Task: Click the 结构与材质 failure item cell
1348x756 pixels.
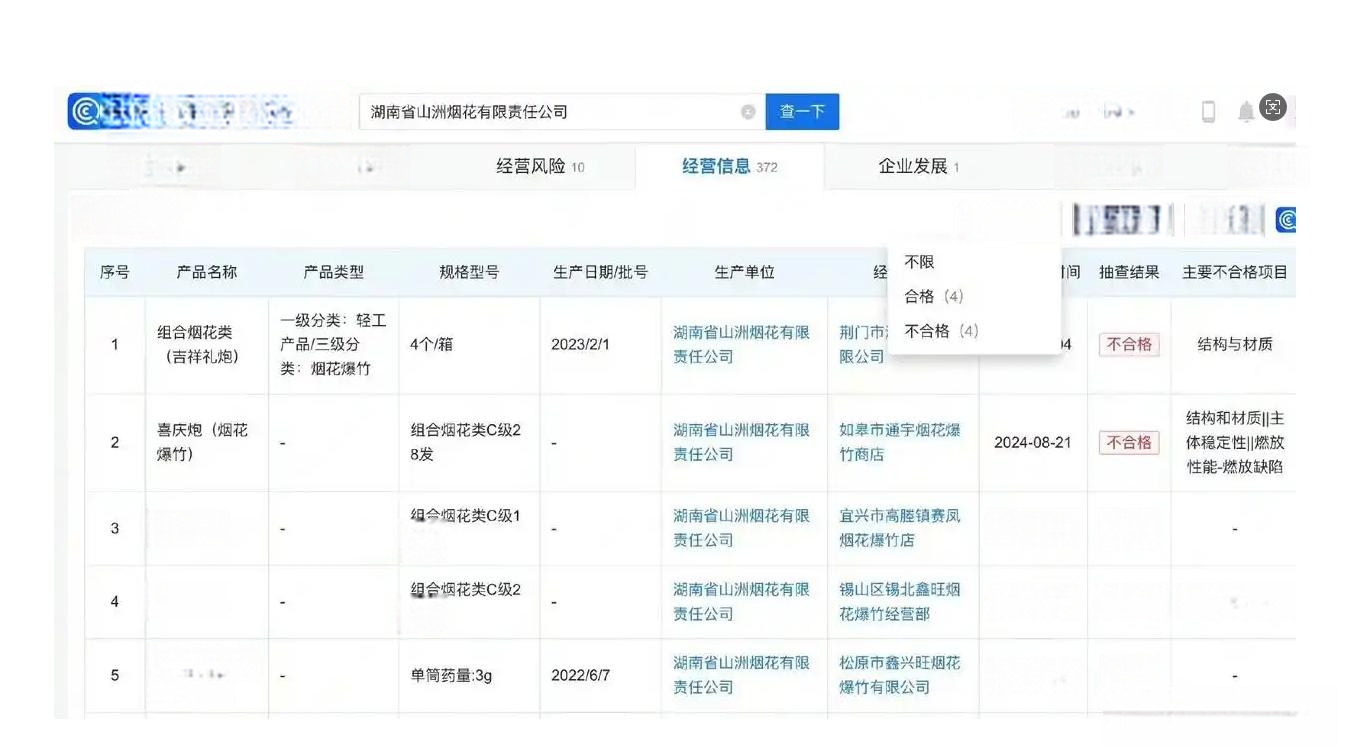Action: pos(1235,344)
